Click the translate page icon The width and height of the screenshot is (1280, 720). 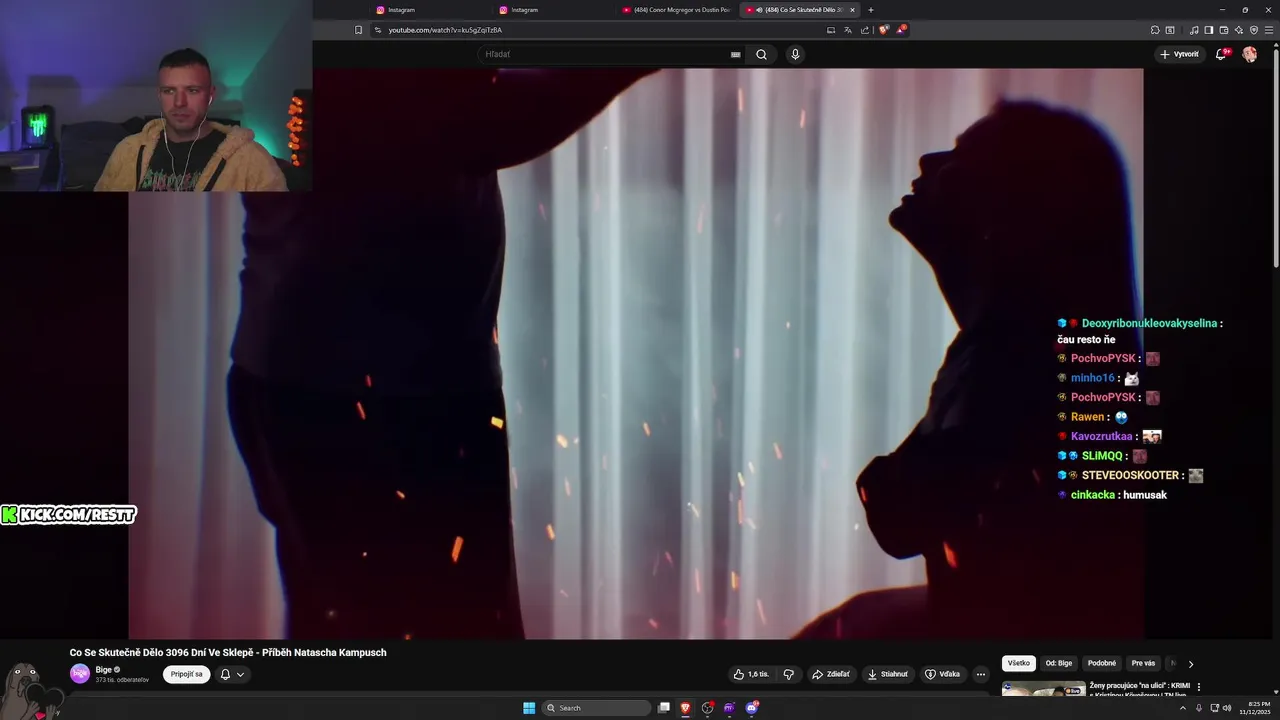coord(848,30)
